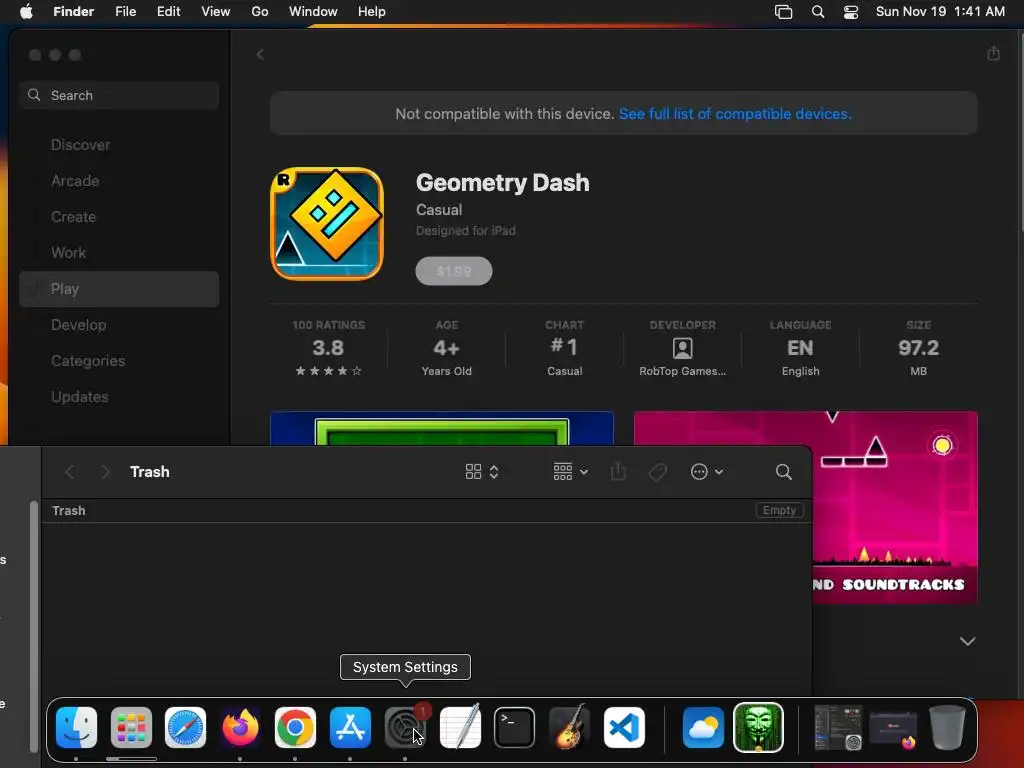
Task: Click the 3.8 ratings value
Action: 328,348
